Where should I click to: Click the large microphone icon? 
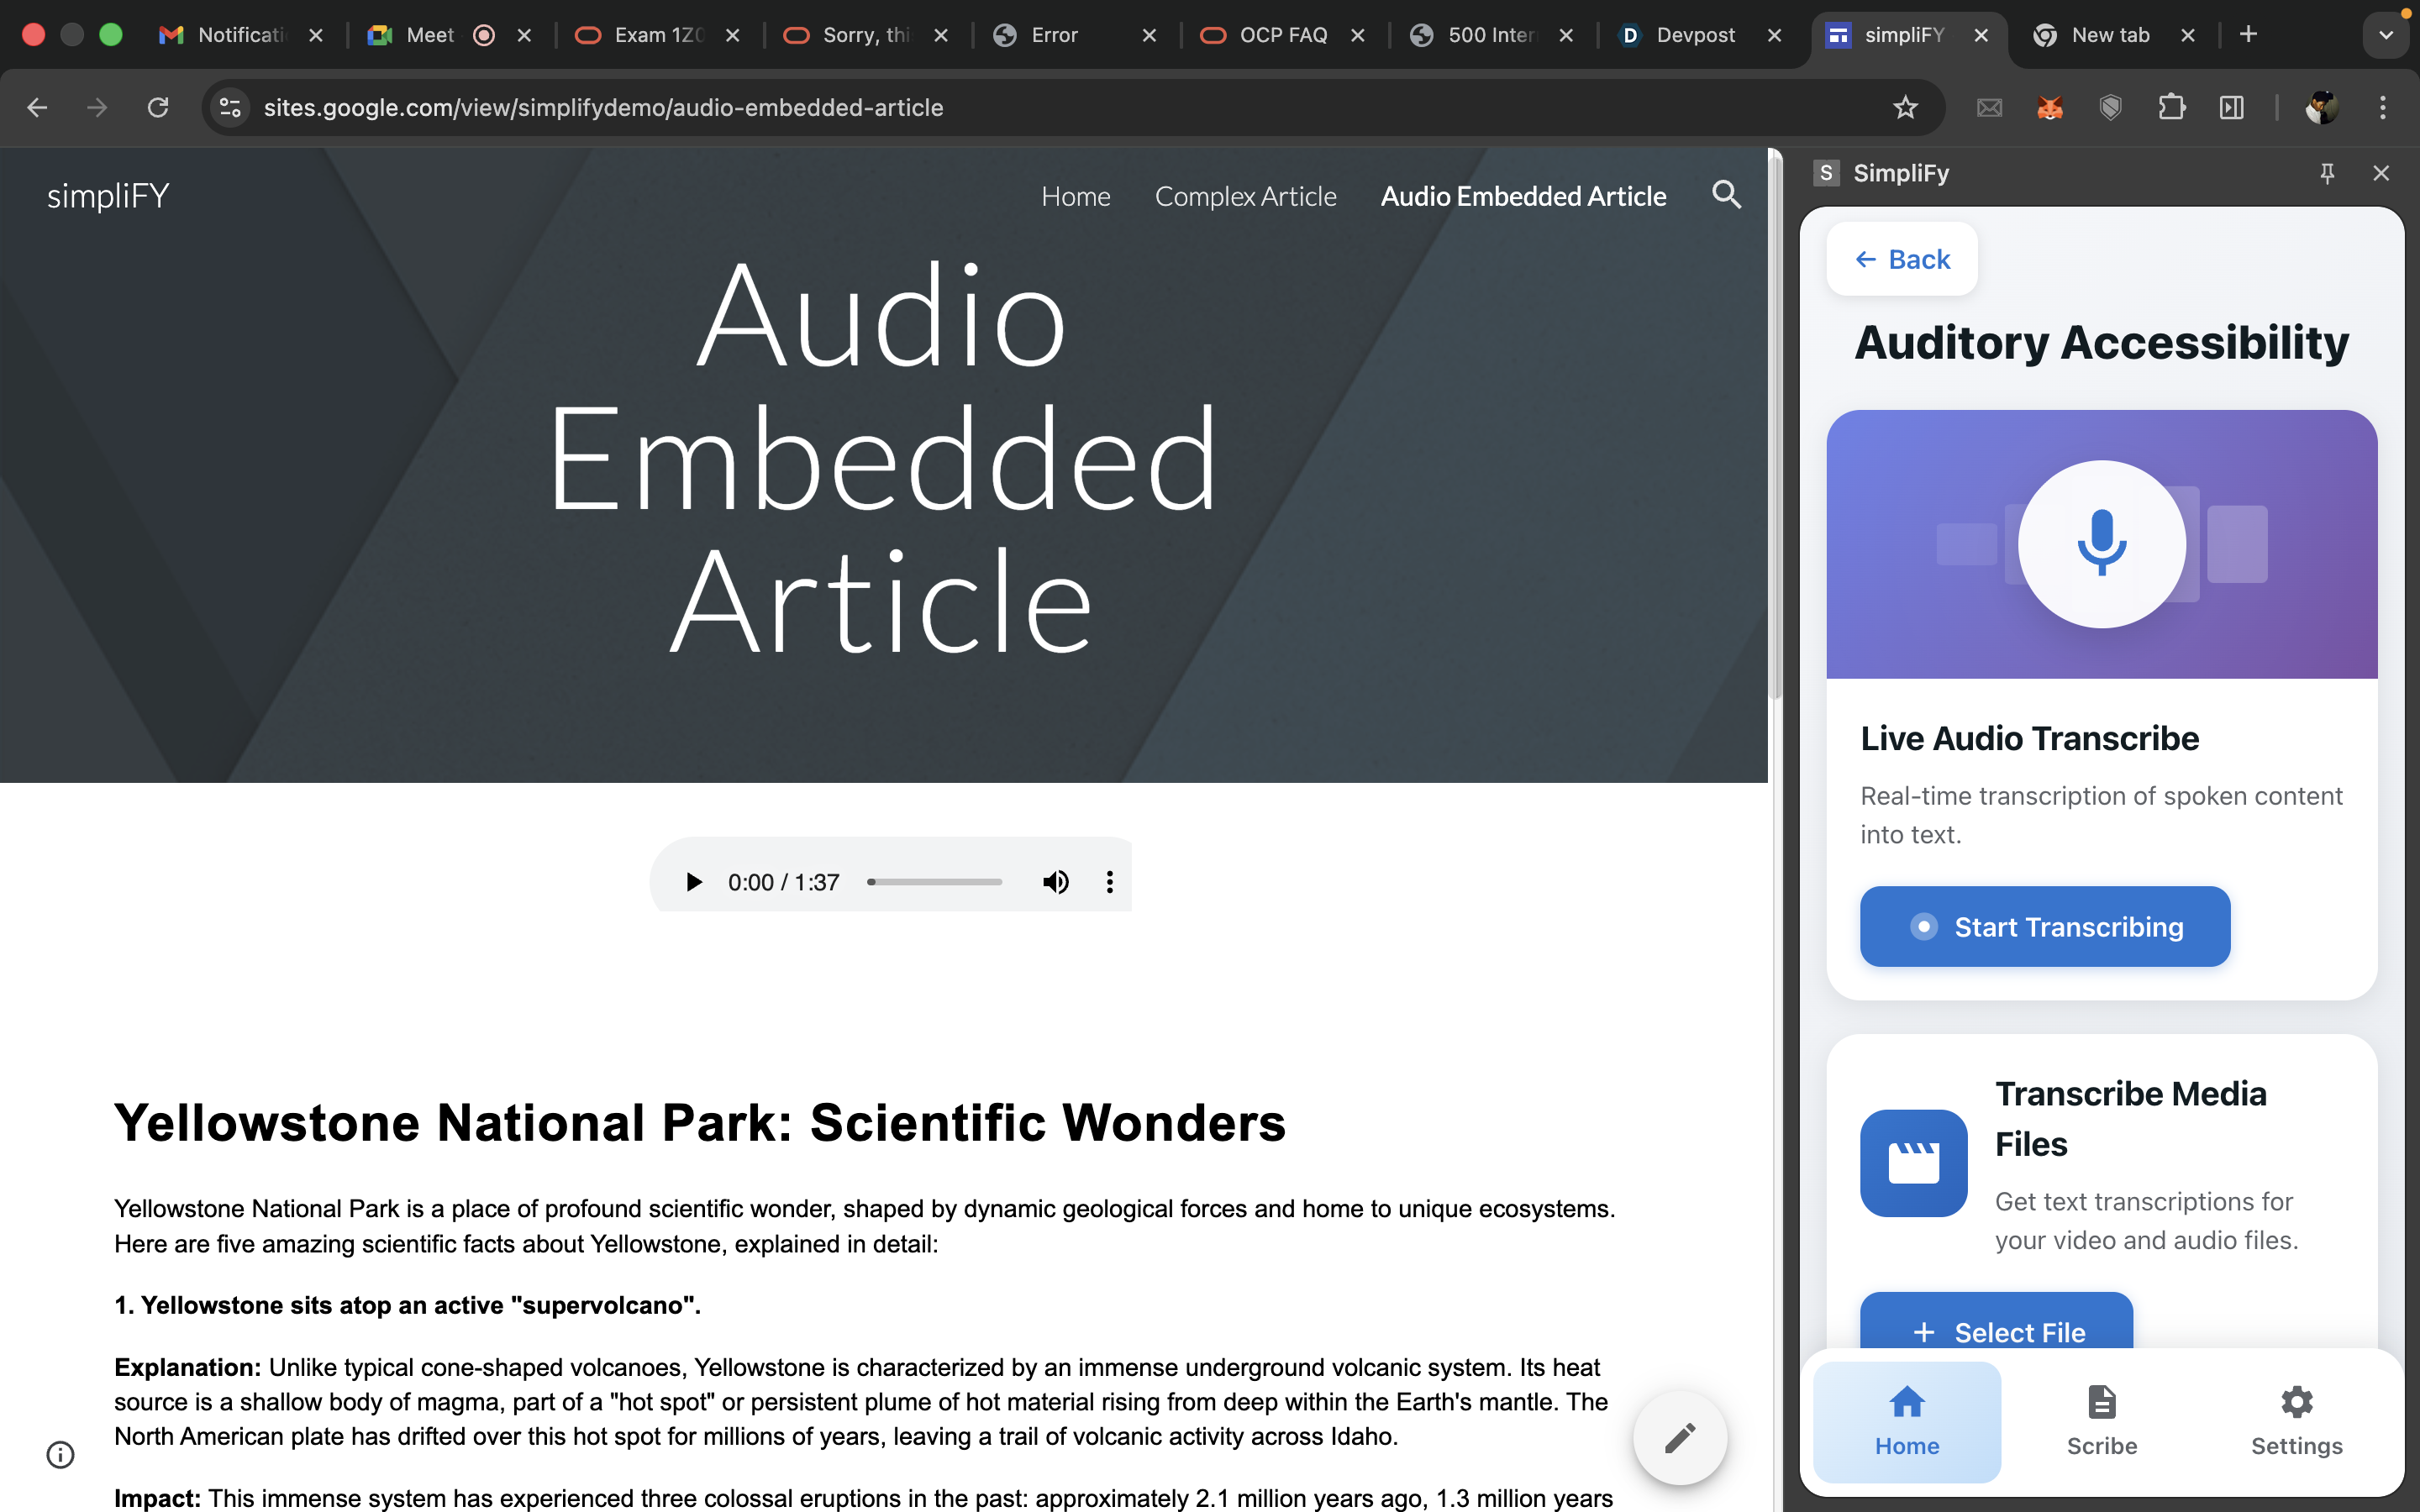pos(2101,544)
